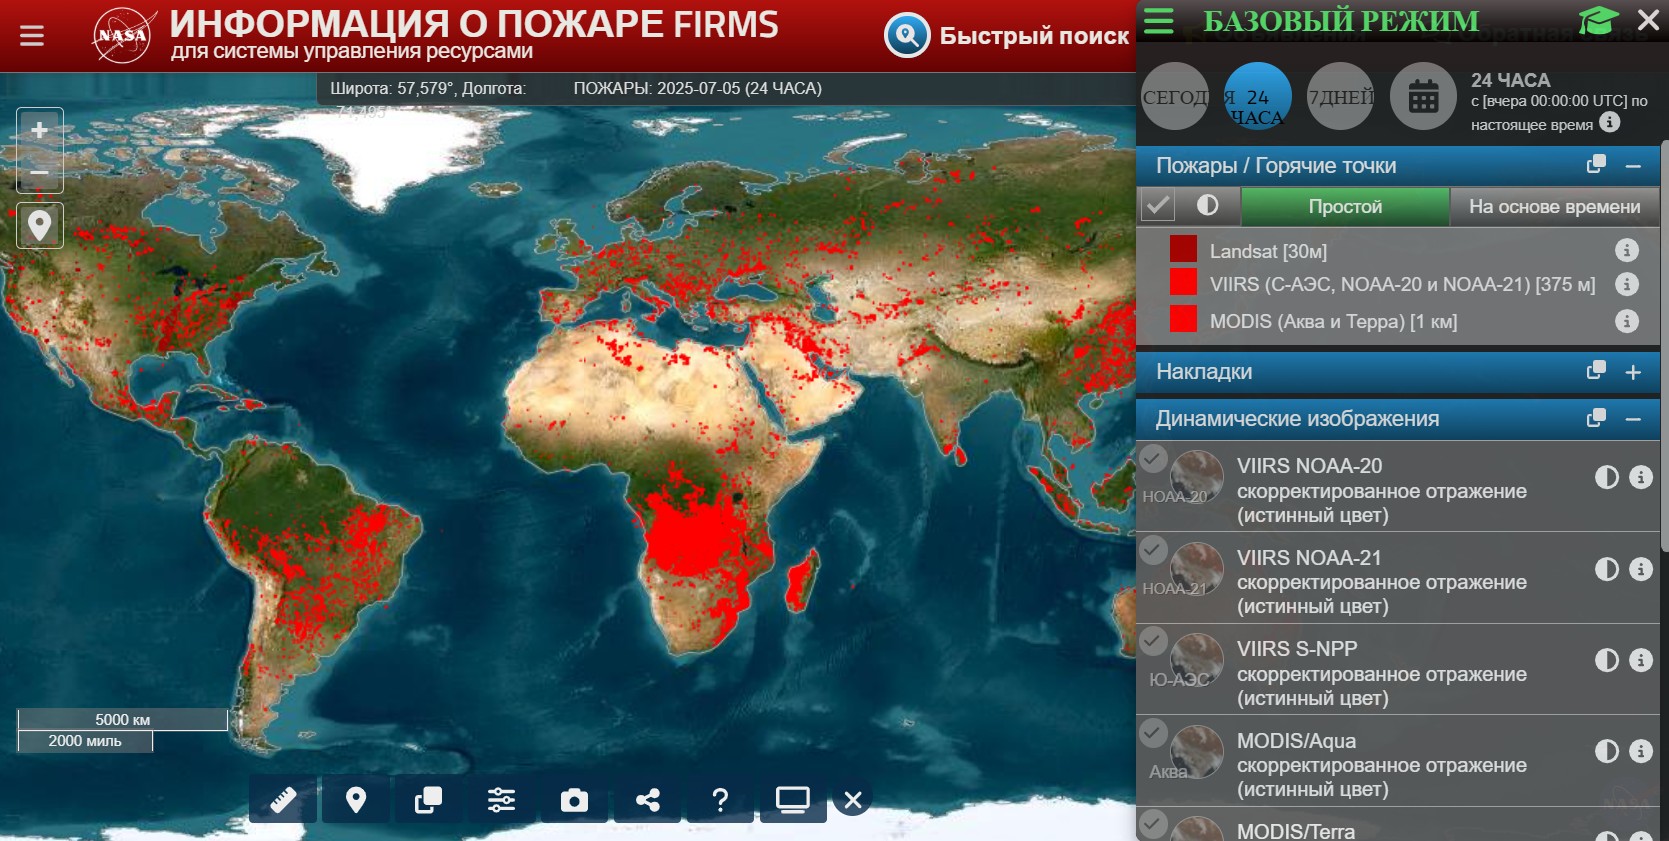1669x841 pixels.
Task: Select the 24 ЧАСА time range
Action: [1258, 96]
